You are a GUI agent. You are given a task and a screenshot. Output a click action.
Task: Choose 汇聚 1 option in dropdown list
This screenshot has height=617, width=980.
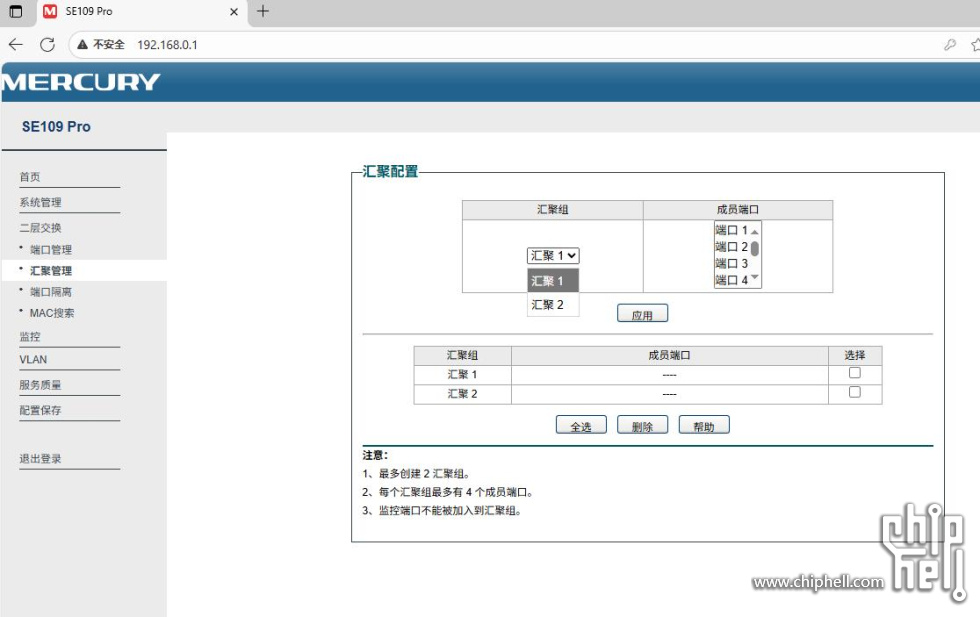point(548,281)
